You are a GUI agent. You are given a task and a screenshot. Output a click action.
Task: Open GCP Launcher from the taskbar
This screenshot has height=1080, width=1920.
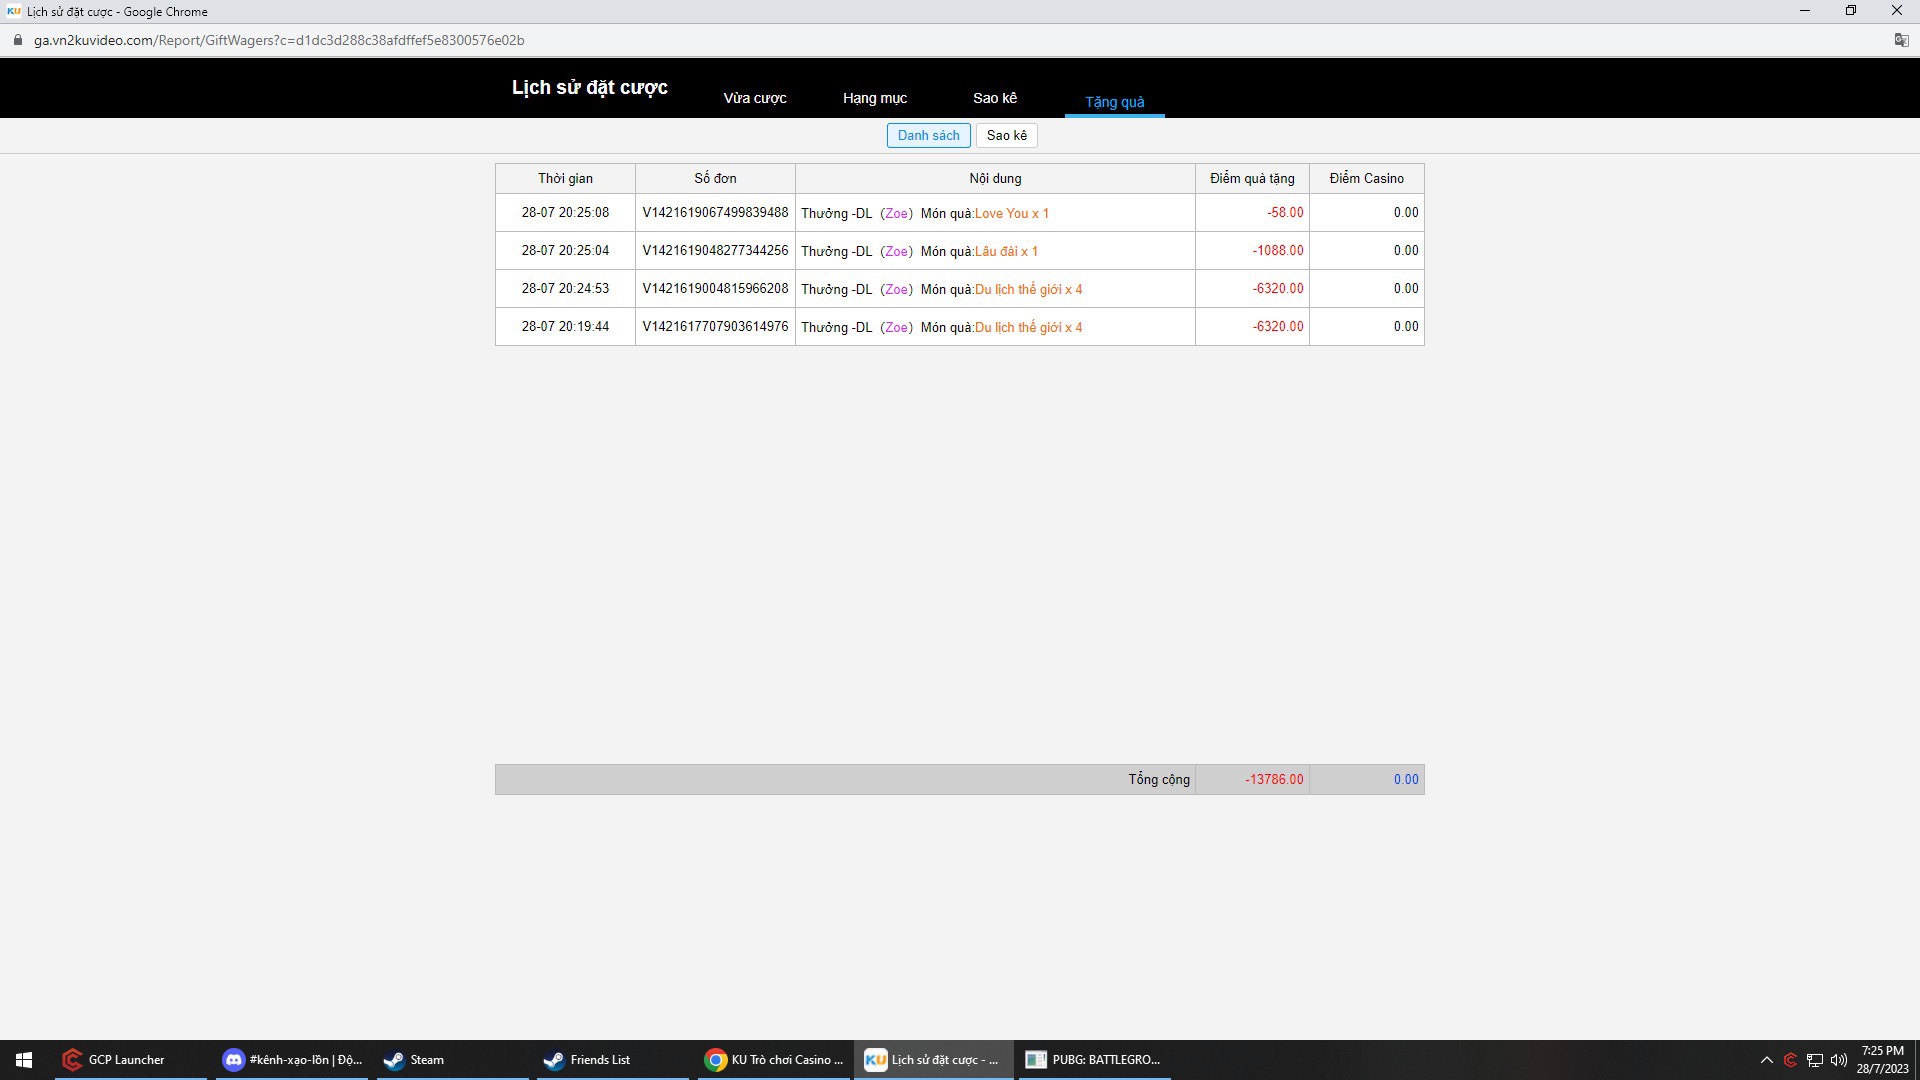point(125,1060)
